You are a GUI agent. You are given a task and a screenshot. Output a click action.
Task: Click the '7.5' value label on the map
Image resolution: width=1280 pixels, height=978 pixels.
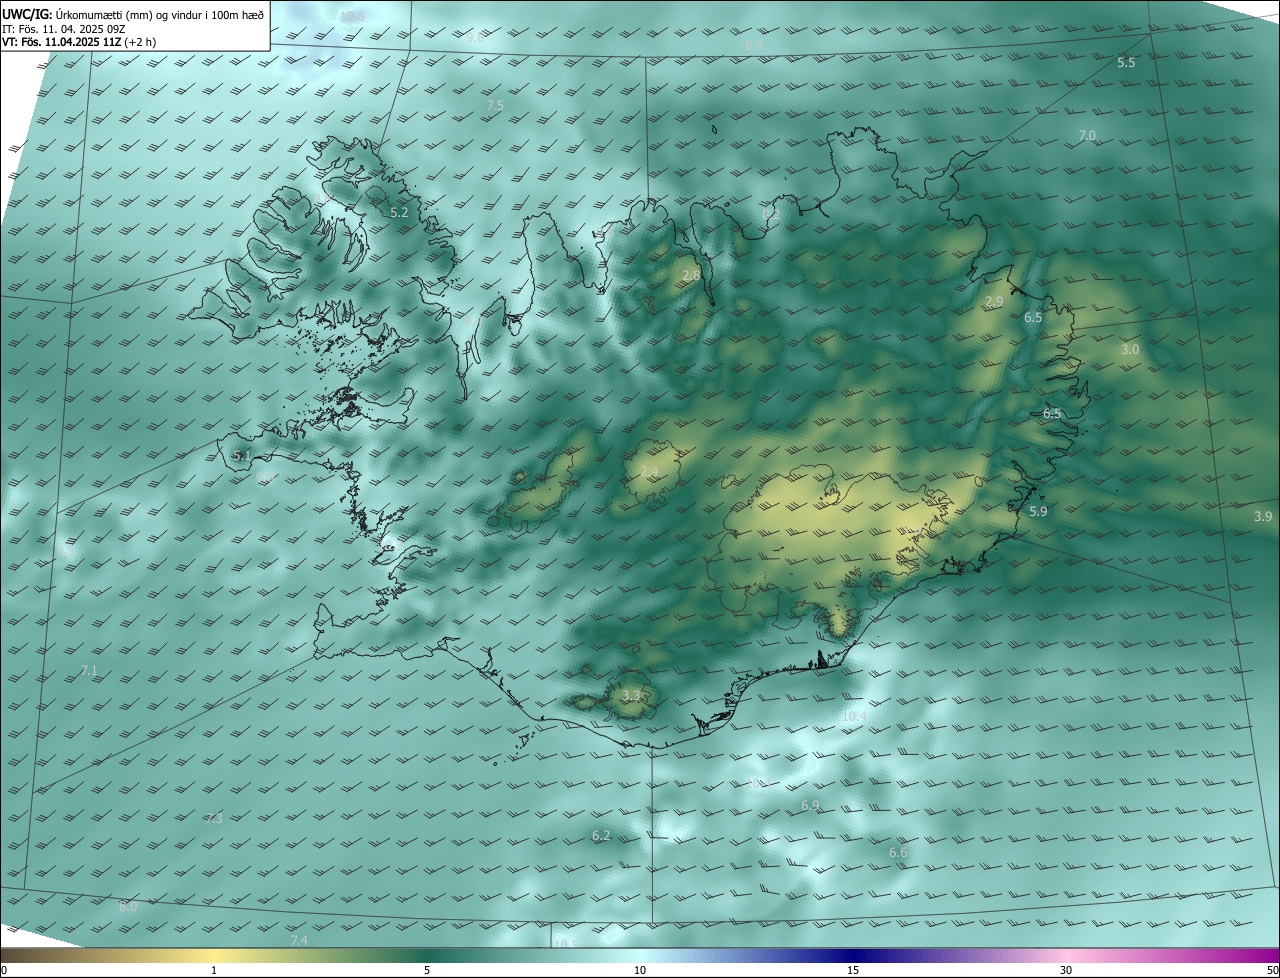(495, 106)
